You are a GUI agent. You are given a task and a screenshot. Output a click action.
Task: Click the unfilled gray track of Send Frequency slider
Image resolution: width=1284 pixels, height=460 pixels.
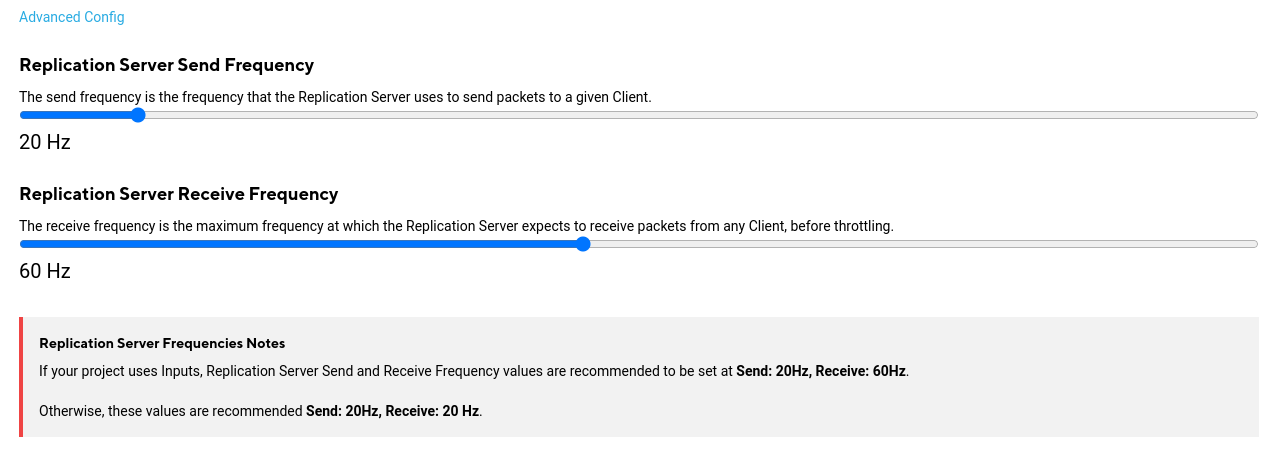pyautogui.click(x=700, y=115)
